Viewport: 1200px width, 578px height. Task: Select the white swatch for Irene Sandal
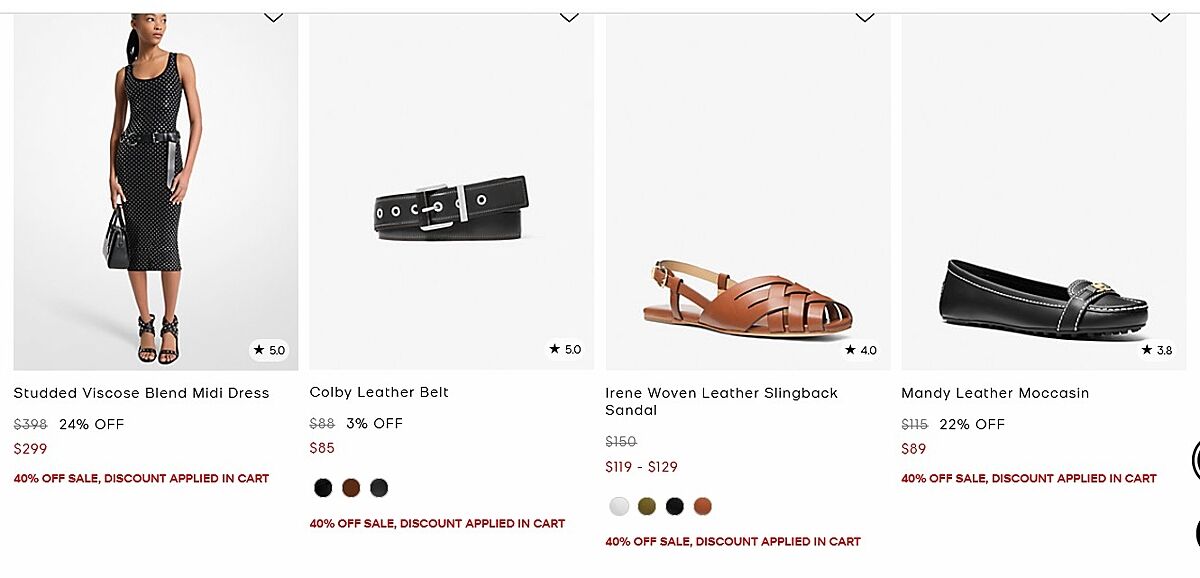(619, 506)
